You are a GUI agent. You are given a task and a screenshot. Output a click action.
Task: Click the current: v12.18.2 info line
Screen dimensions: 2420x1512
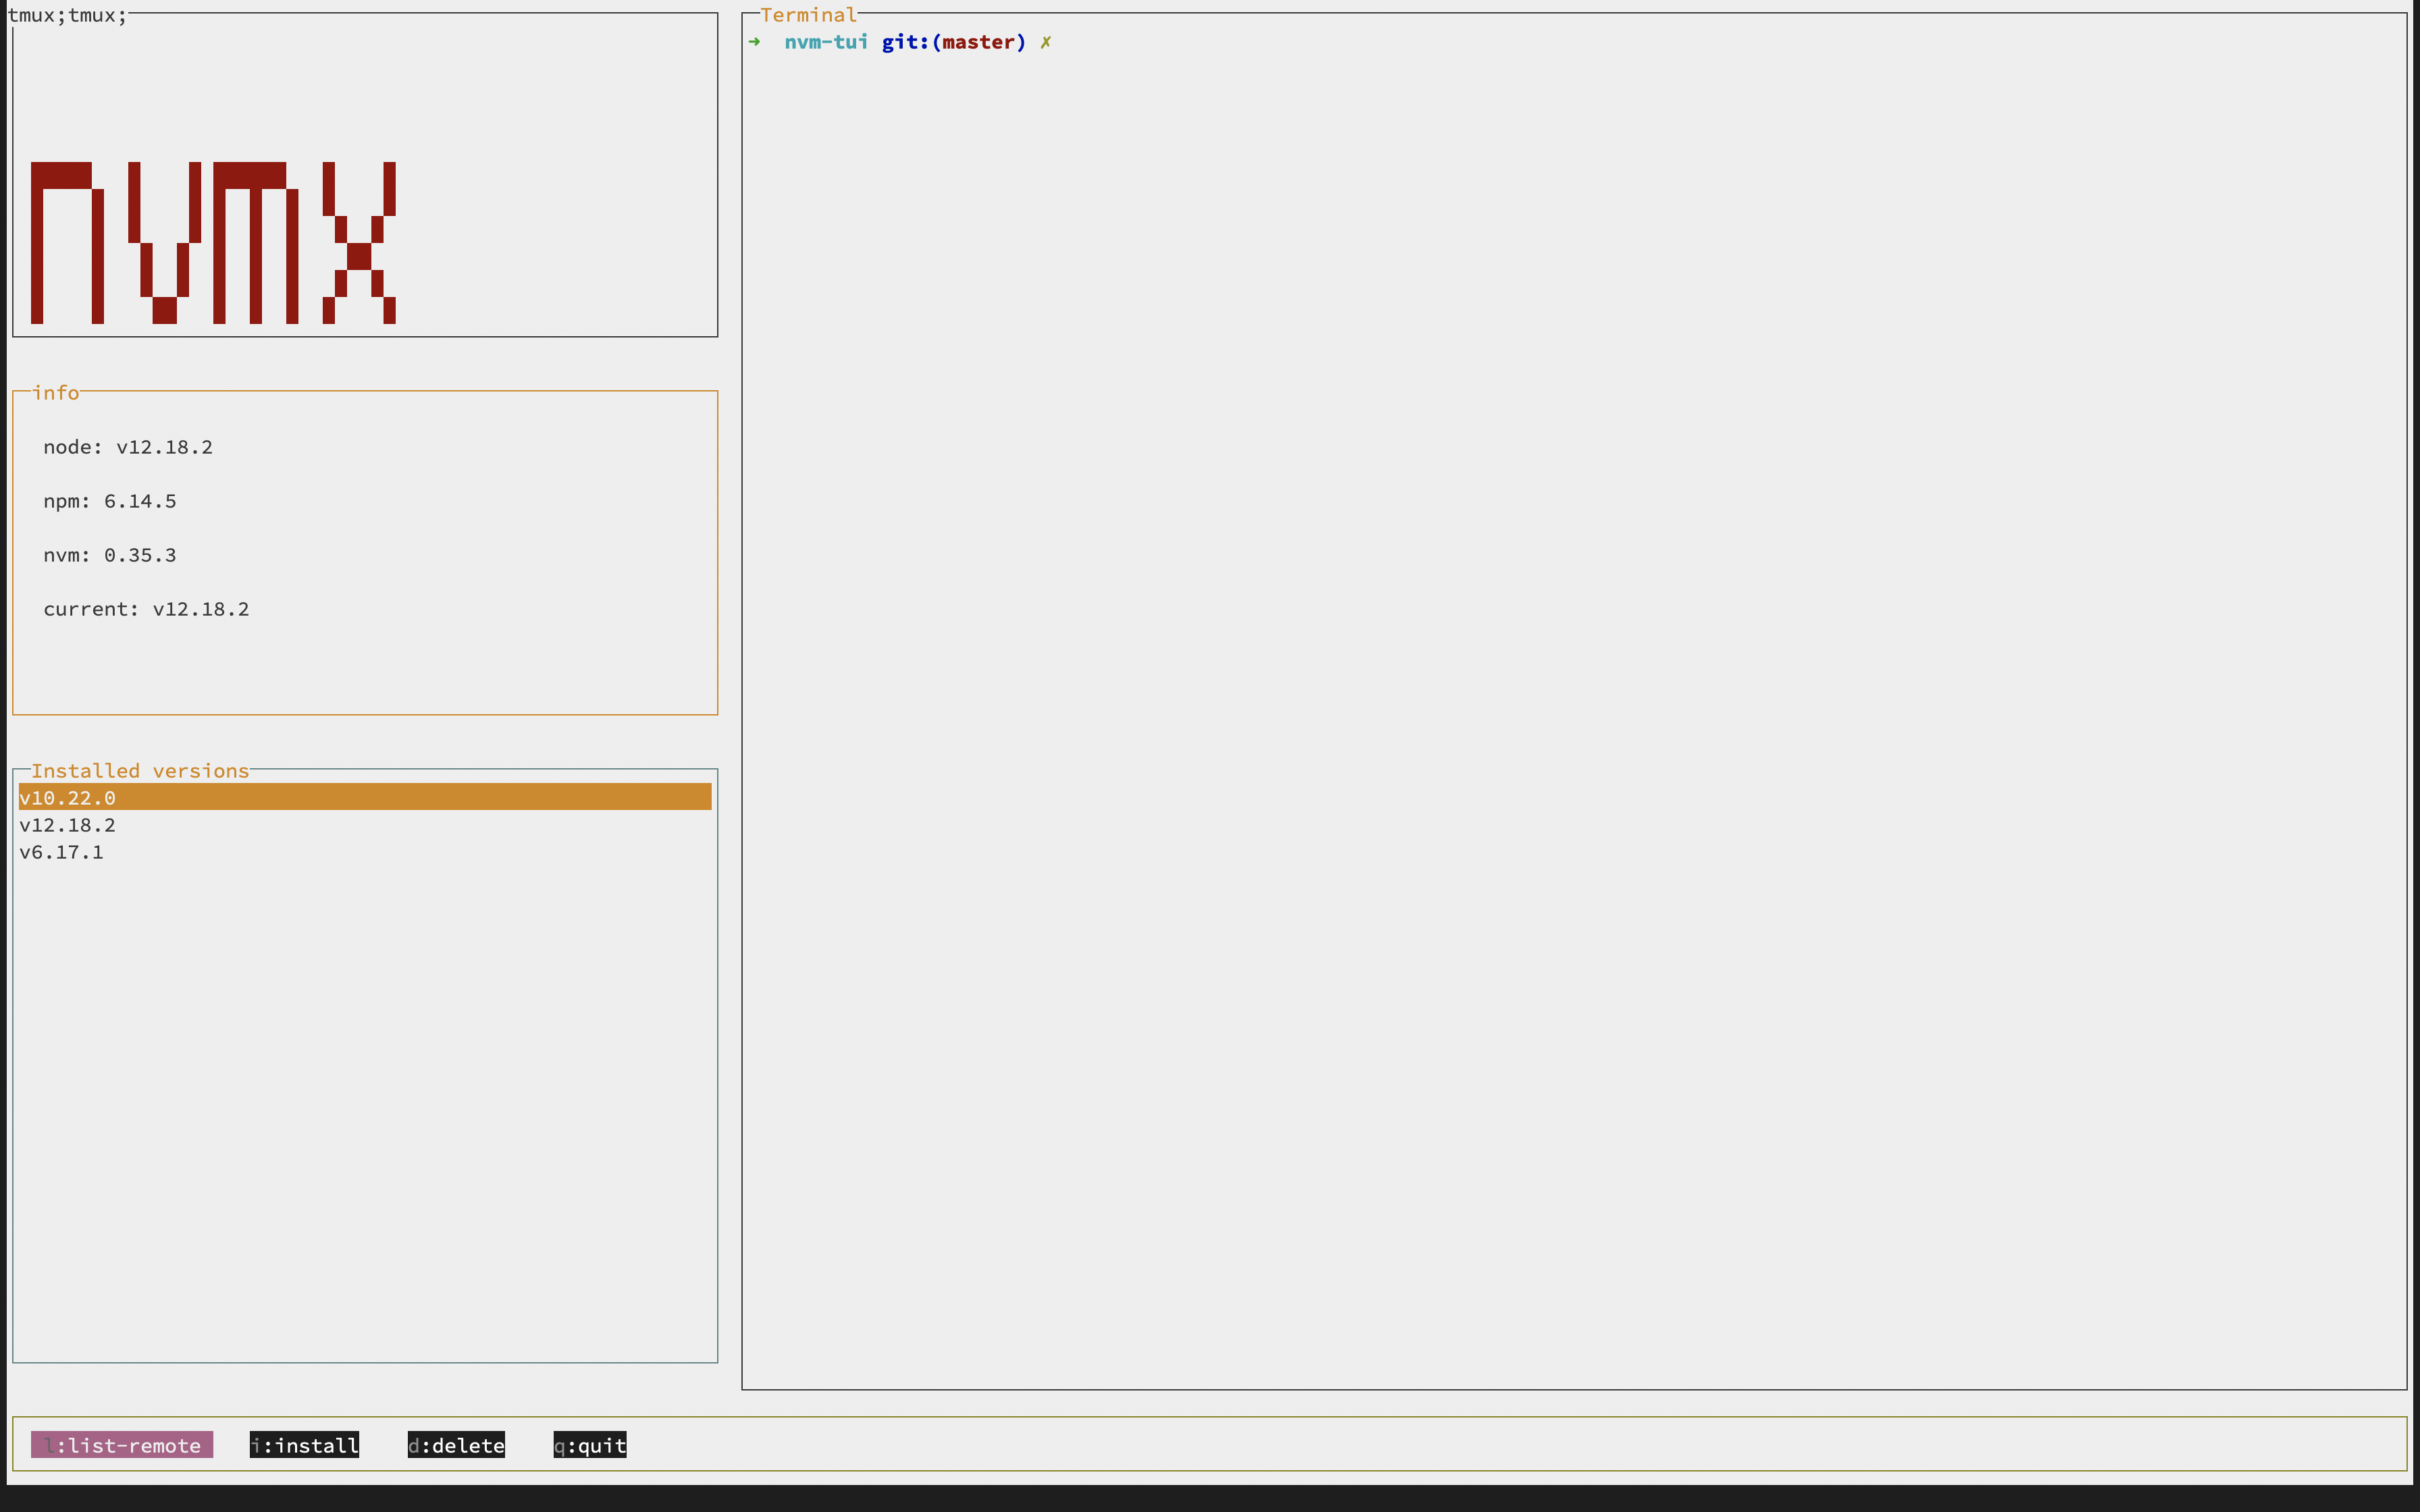pos(146,609)
